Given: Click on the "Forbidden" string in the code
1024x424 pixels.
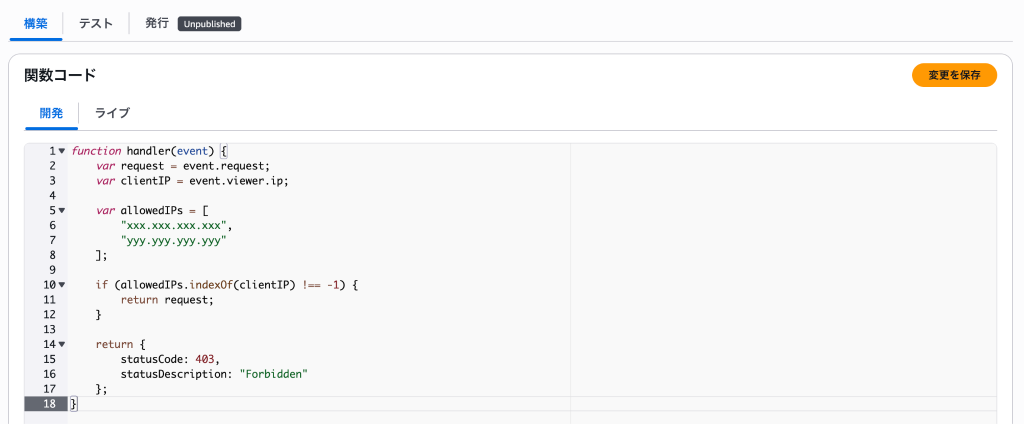Looking at the screenshot, I should 273,374.
